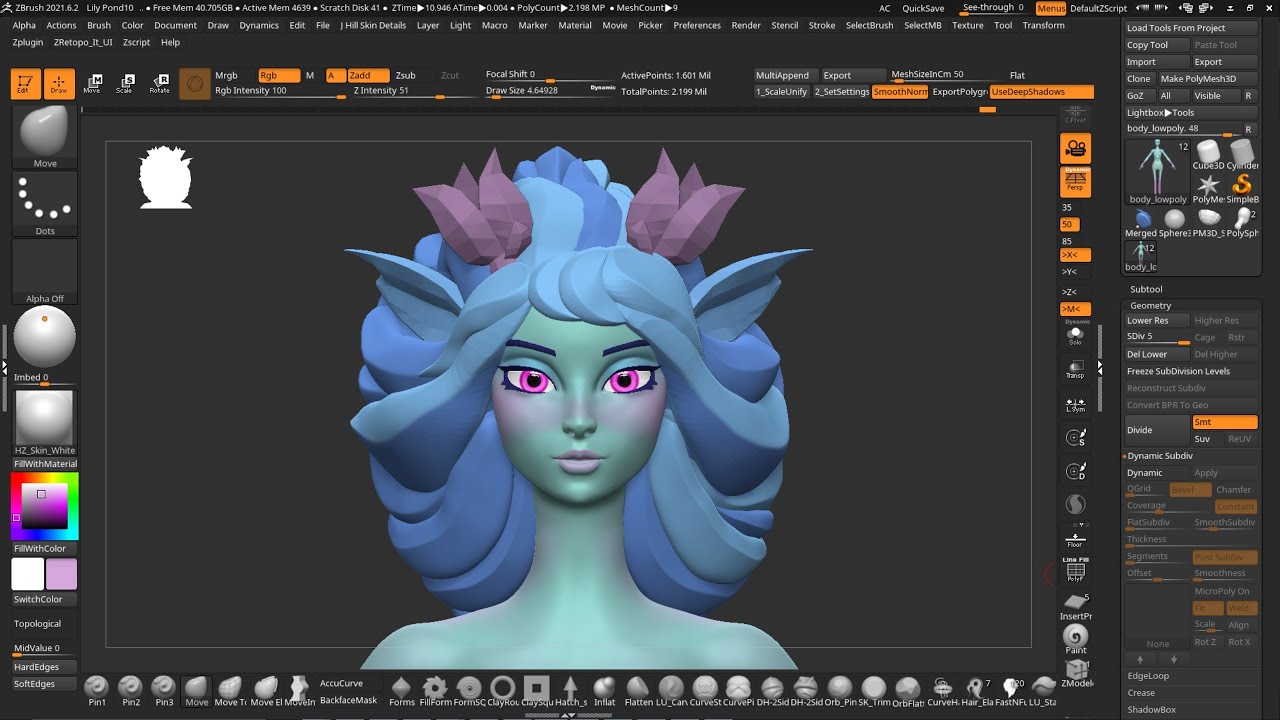Image resolution: width=1280 pixels, height=720 pixels.
Task: Select the lavender secondary color swatch
Action: pos(61,574)
